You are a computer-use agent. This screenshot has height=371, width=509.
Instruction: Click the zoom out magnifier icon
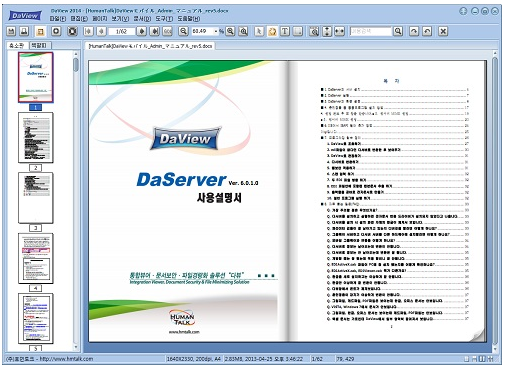[x=183, y=31]
